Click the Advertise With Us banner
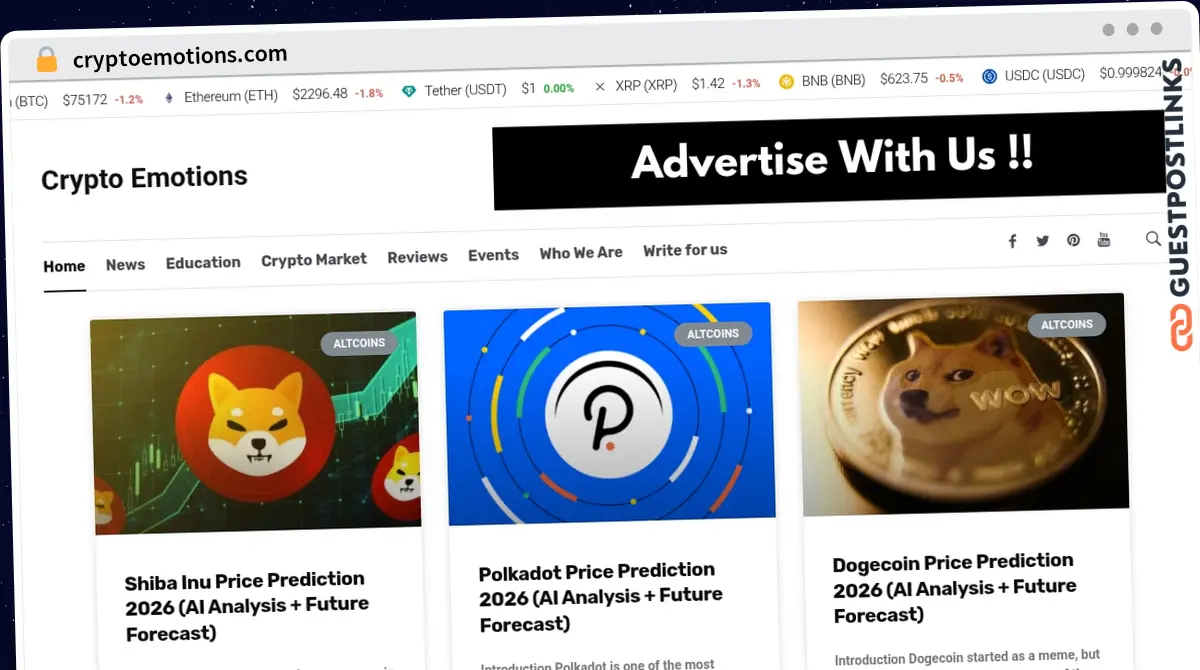Image resolution: width=1200 pixels, height=670 pixels. (829, 160)
